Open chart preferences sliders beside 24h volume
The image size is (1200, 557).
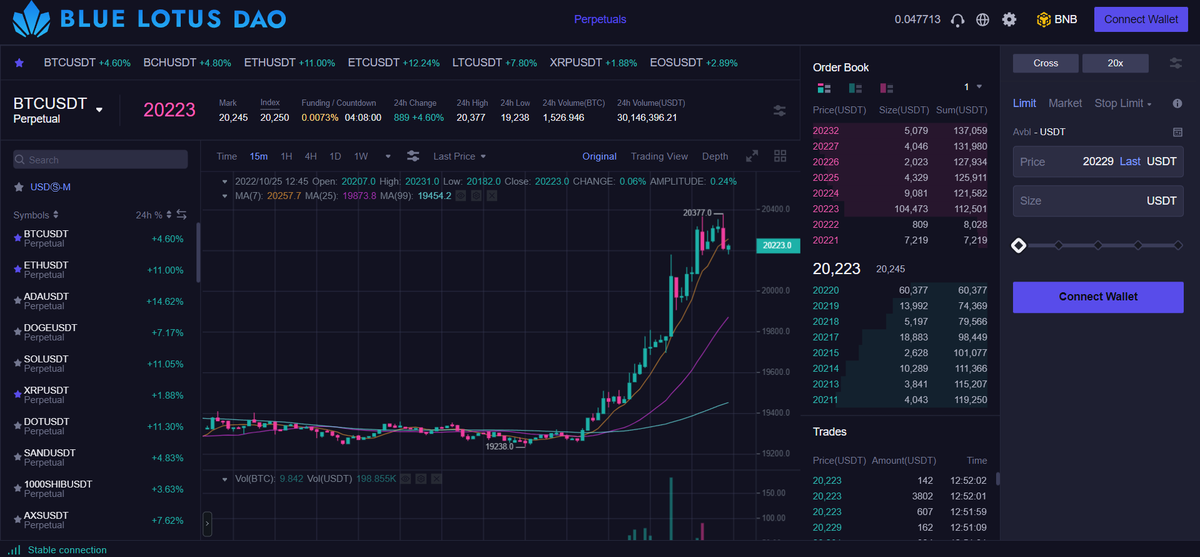pos(779,110)
